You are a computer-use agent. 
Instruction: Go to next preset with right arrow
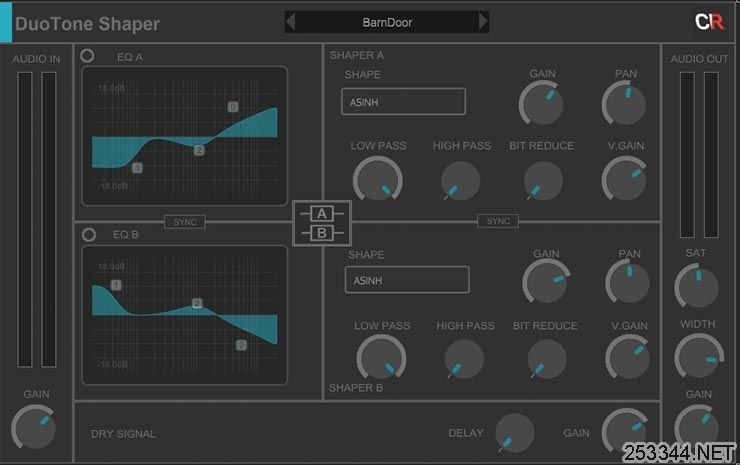[483, 22]
